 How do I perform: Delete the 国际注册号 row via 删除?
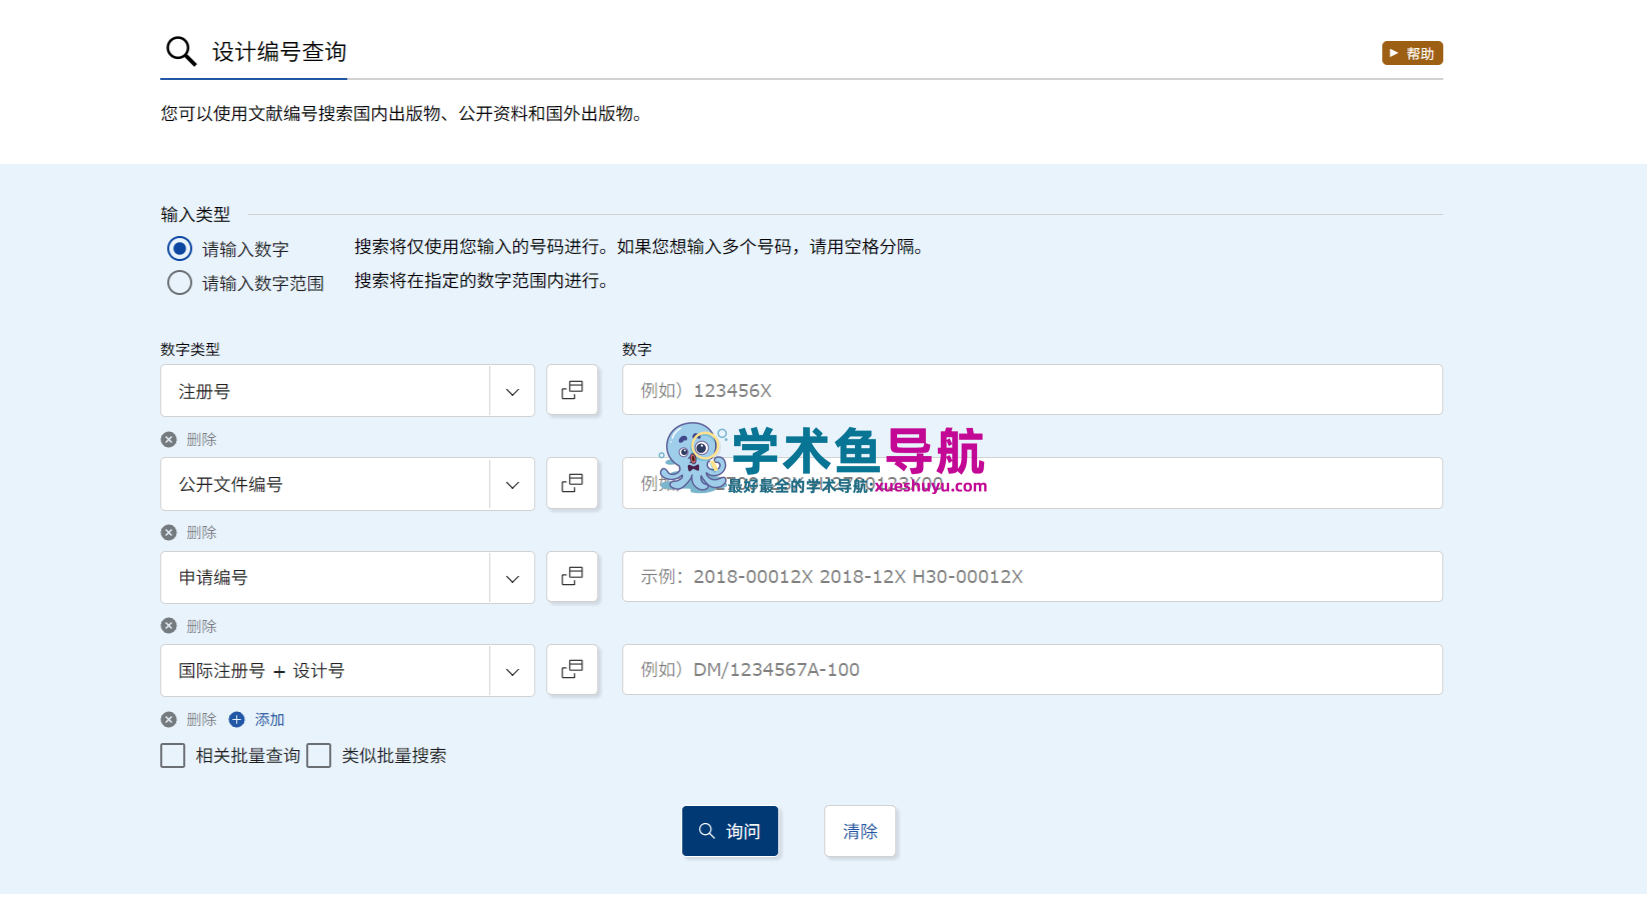[x=189, y=719]
